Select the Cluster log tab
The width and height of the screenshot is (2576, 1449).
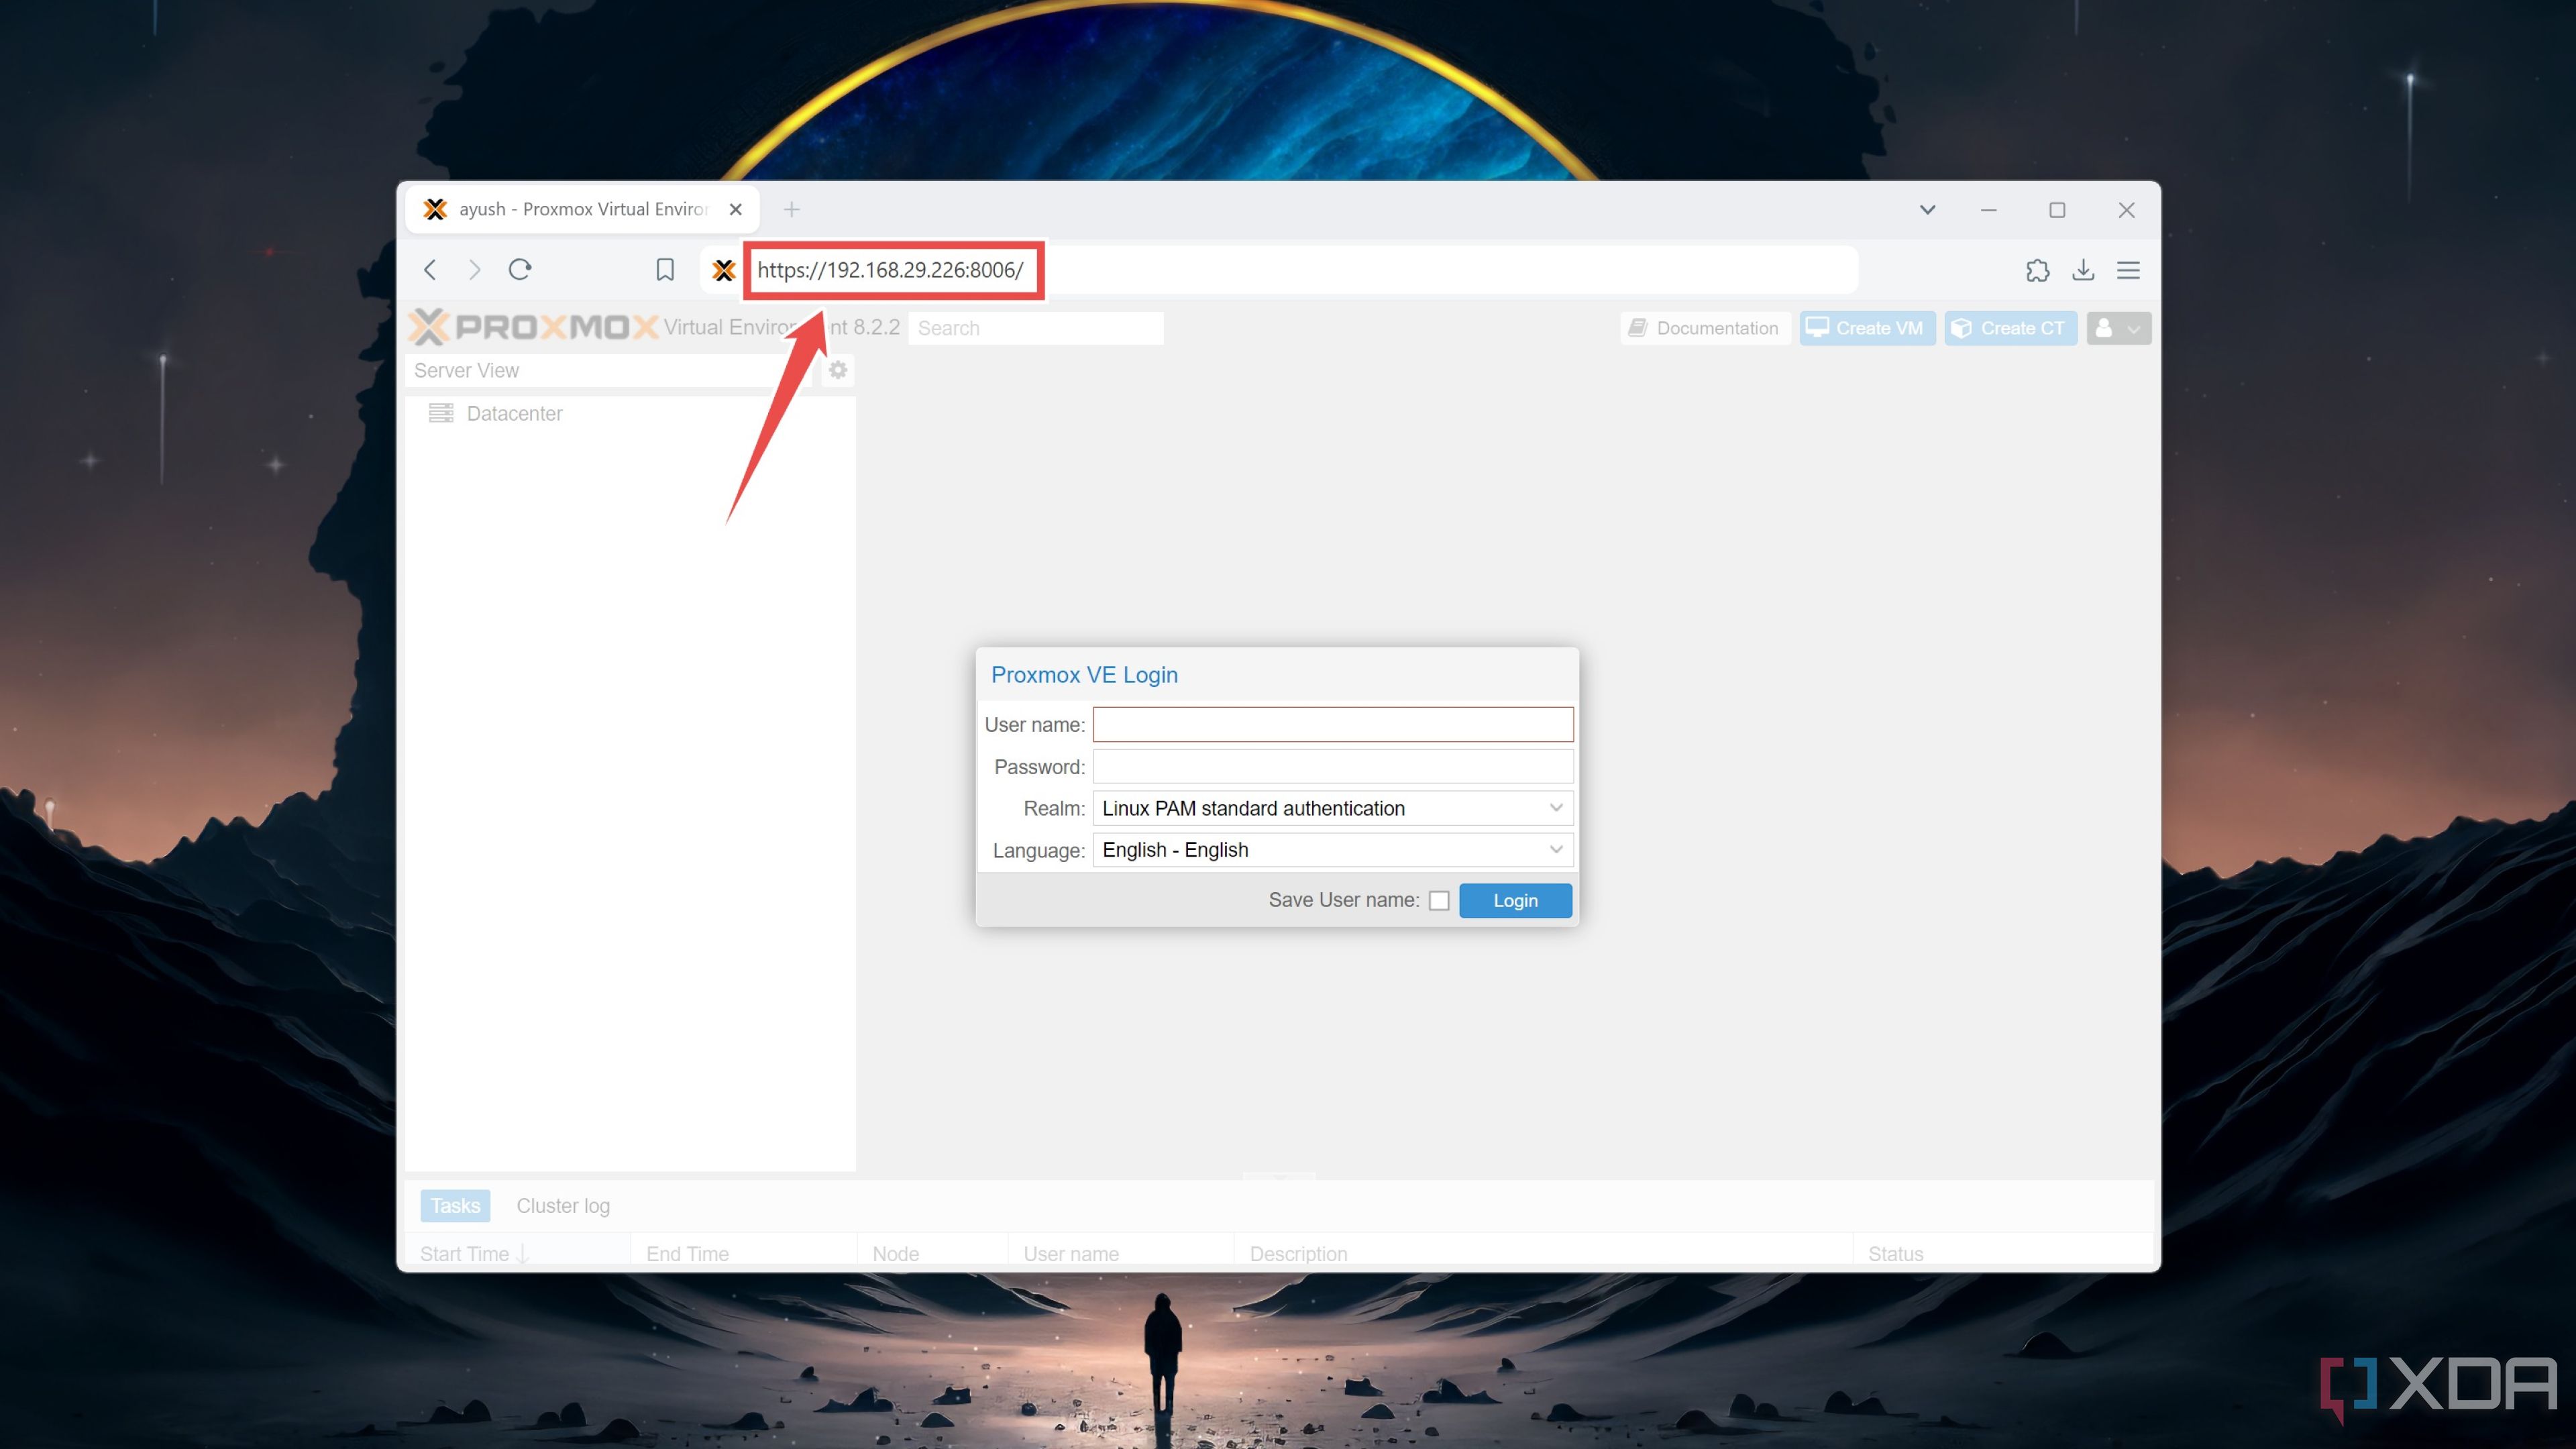pos(563,1205)
